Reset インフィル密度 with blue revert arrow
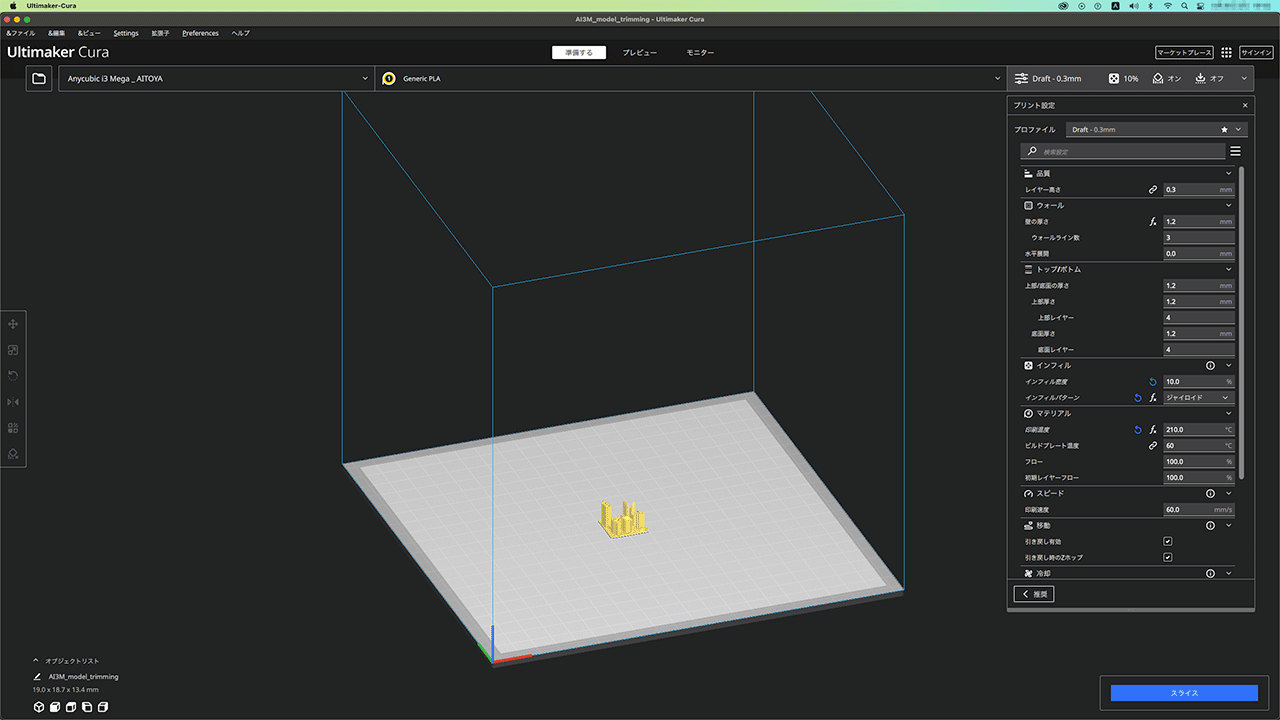 (1152, 381)
